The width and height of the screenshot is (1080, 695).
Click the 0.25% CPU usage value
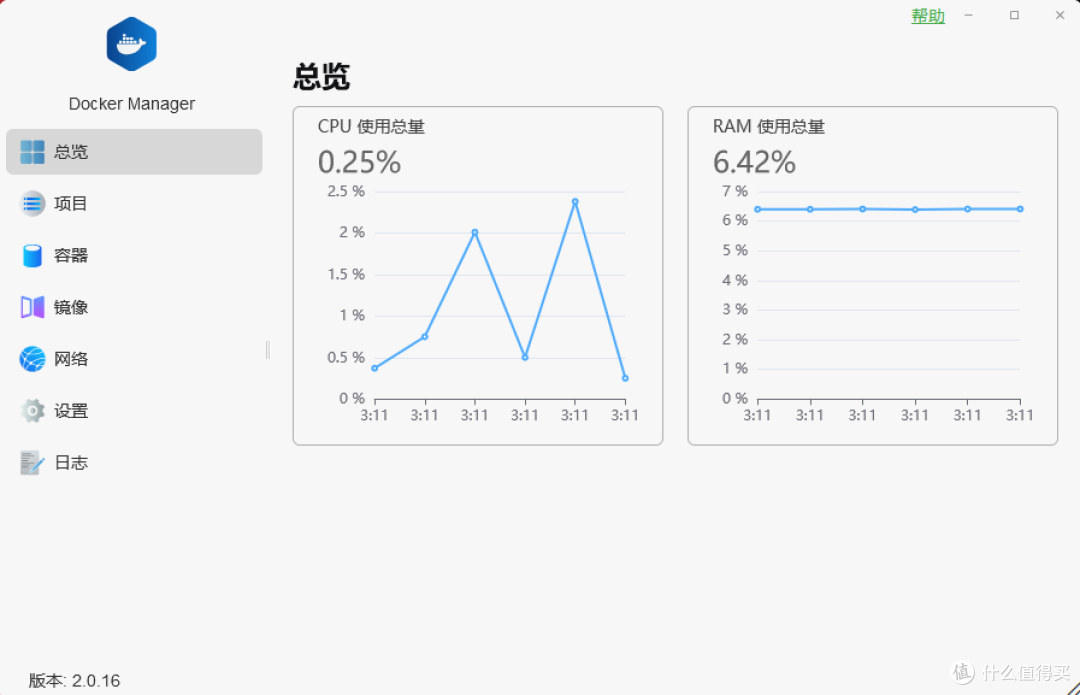(x=360, y=163)
